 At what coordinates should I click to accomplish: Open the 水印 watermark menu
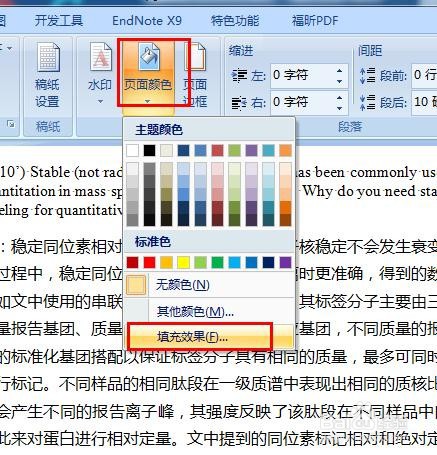100,73
